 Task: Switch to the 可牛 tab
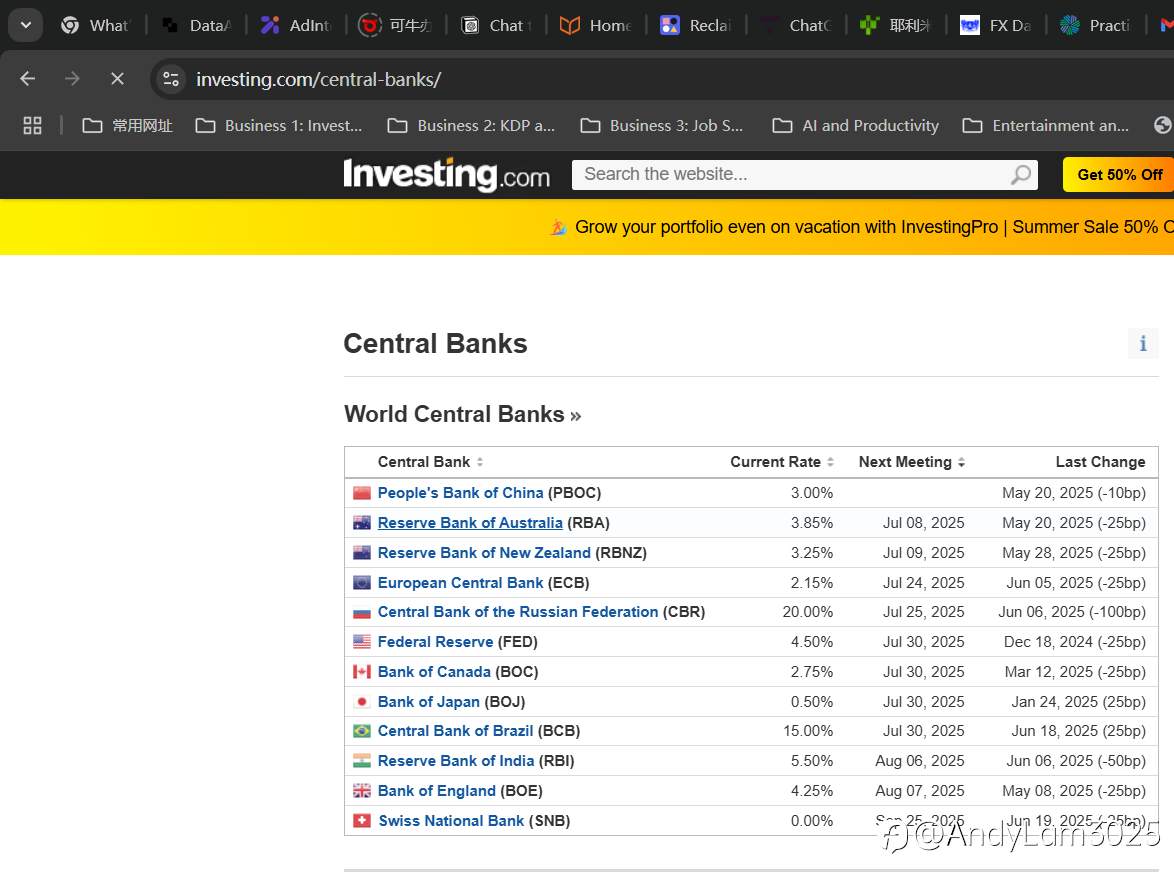point(396,25)
